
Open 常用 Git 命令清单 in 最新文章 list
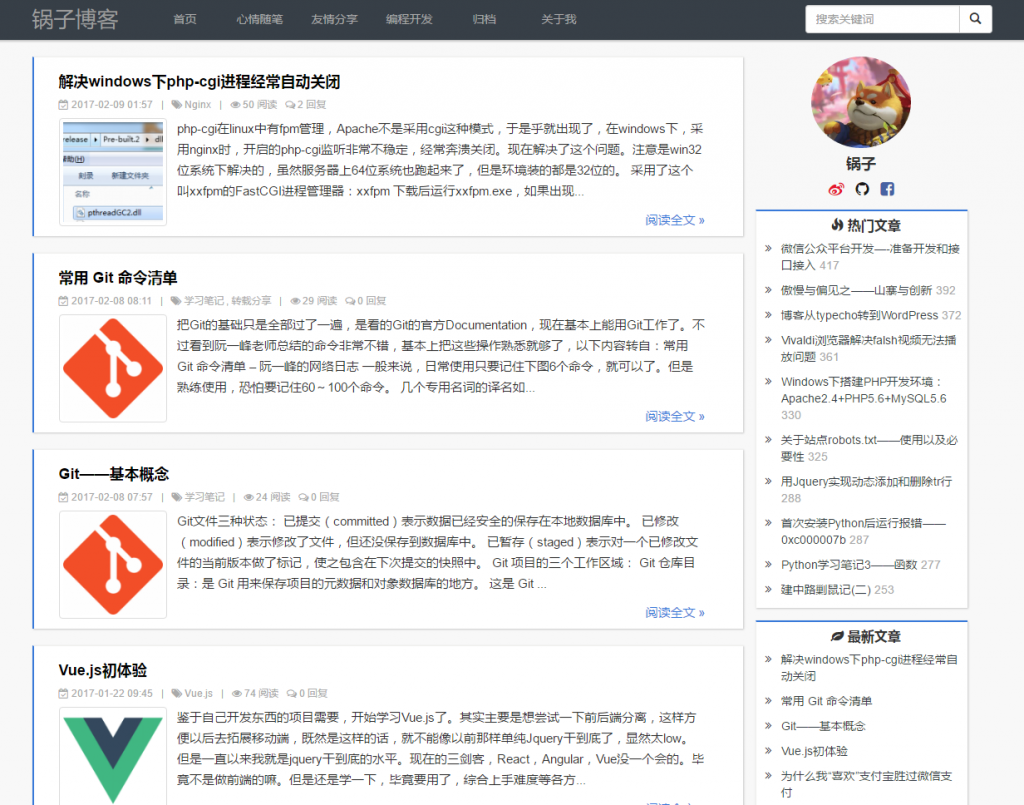click(x=826, y=701)
